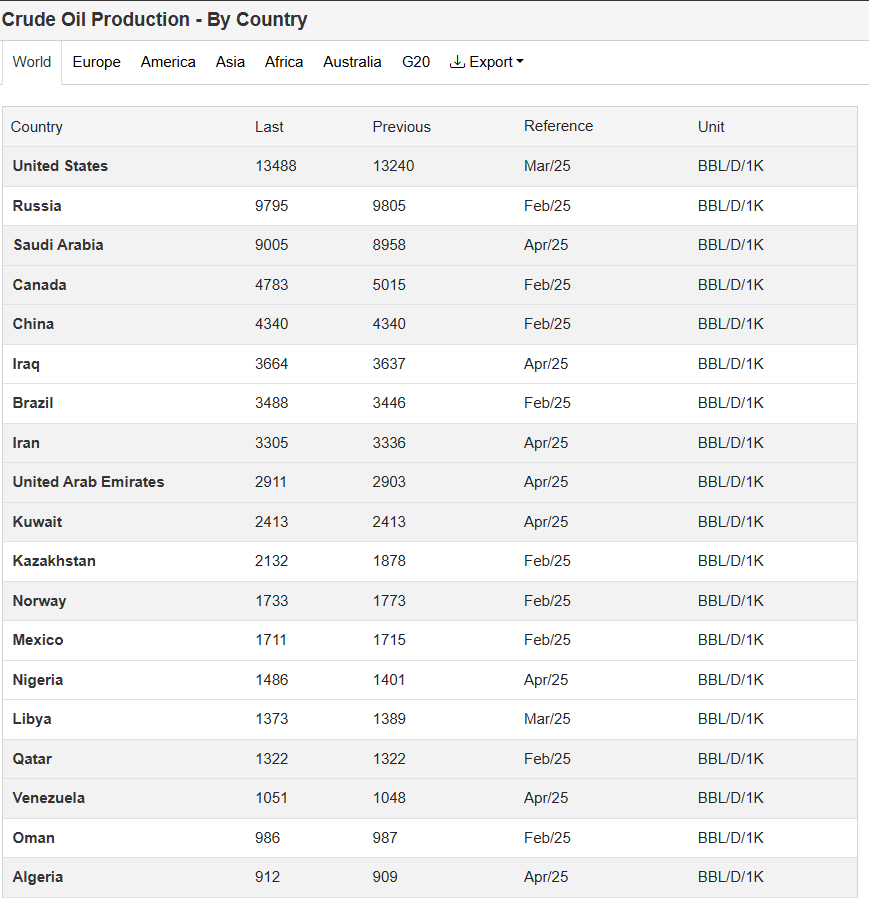Viewport: 869px width, 898px height.
Task: Select the Australia tab
Action: coord(352,62)
